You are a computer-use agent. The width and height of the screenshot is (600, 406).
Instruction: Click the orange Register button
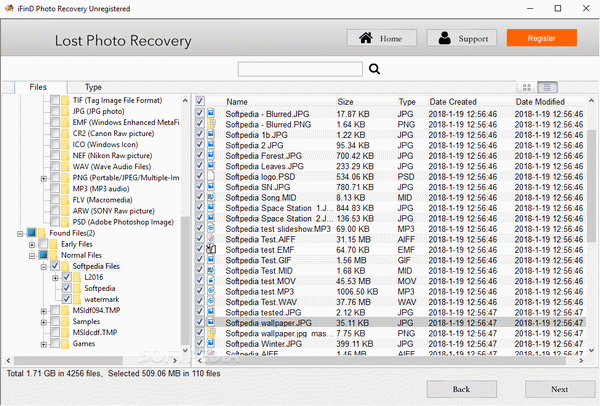coord(541,38)
